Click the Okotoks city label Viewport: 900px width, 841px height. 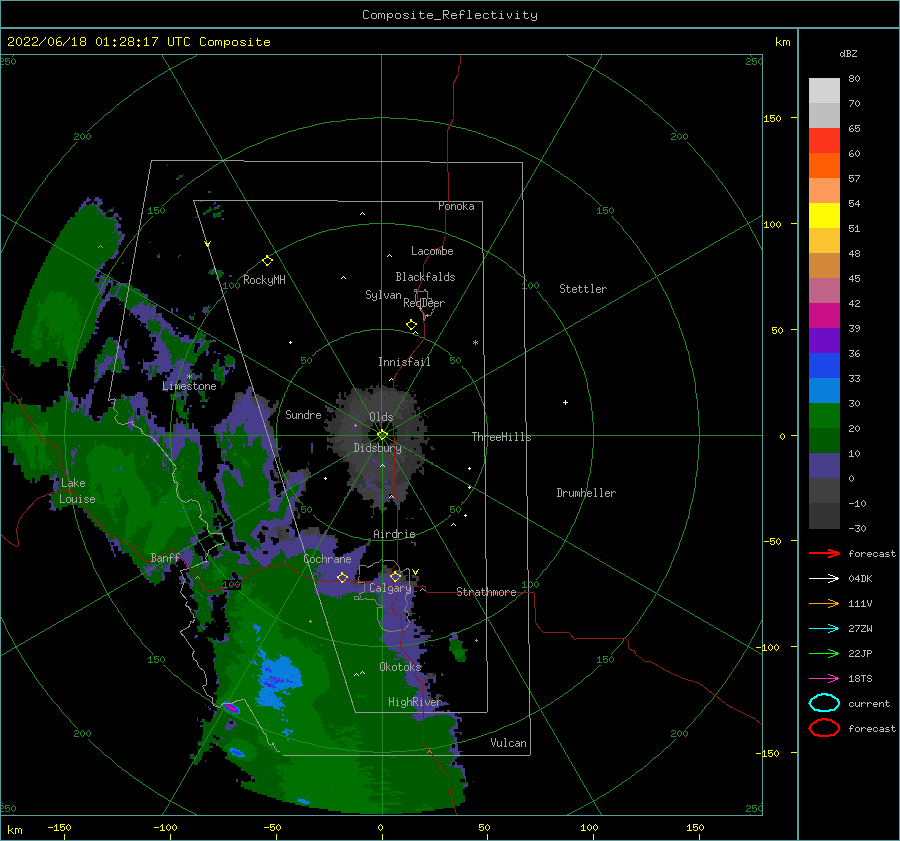point(400,666)
